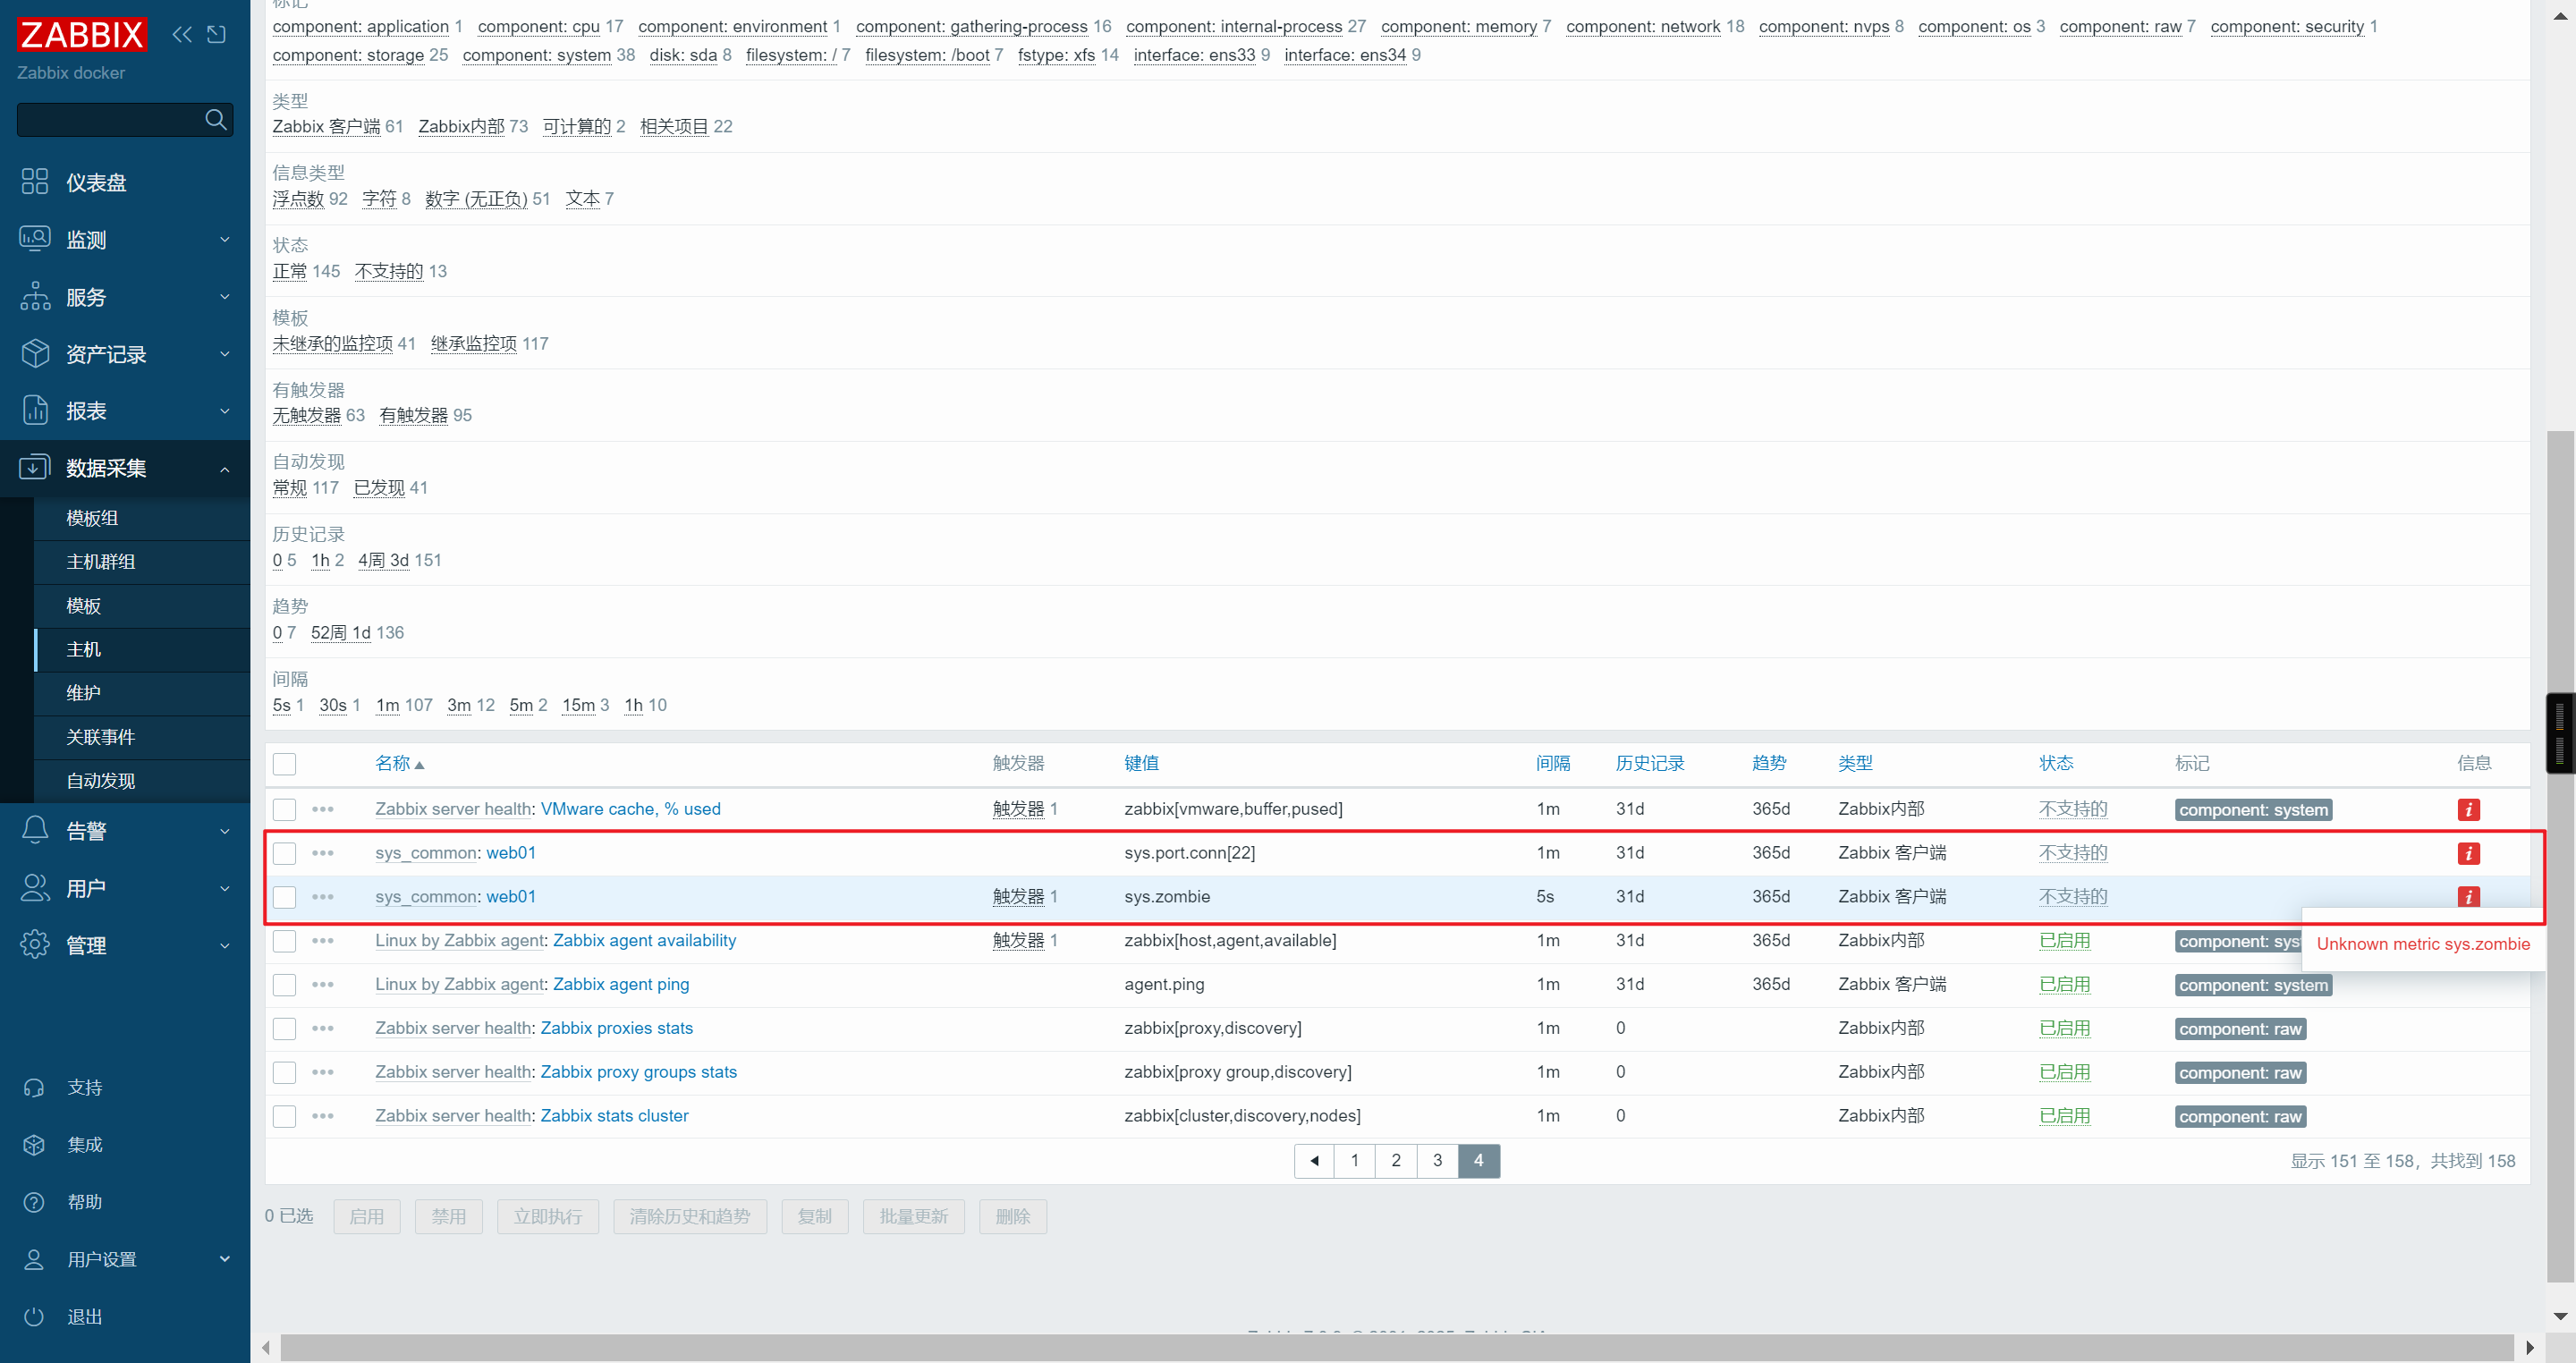Go to page 3 of results
Viewport: 2576px width, 1363px height.
point(1437,1161)
